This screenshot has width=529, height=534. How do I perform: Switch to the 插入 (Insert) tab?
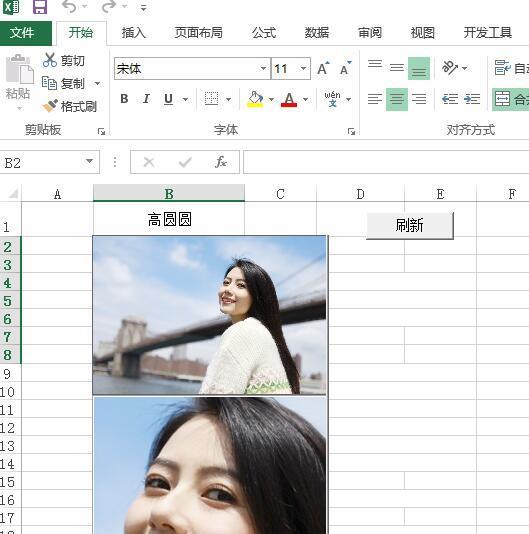click(x=134, y=33)
